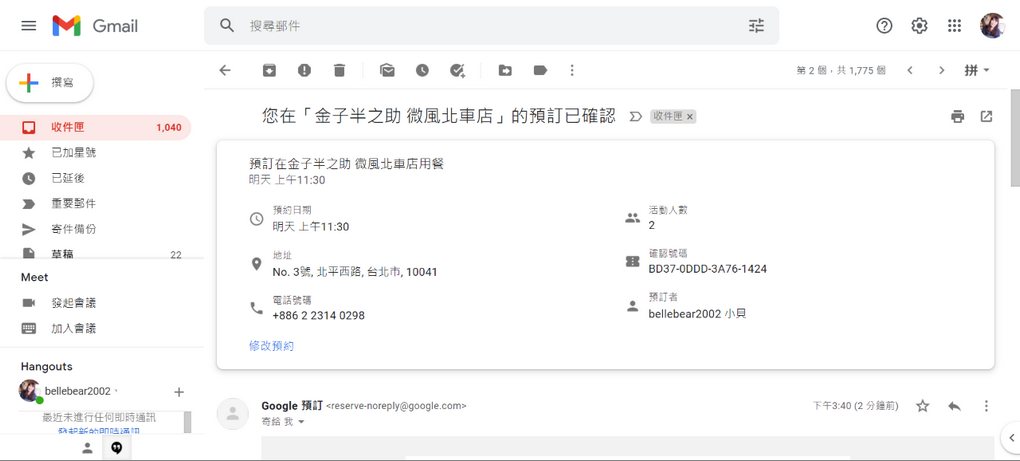Image resolution: width=1020 pixels, height=461 pixels.
Task: Add email to Tasks
Action: pos(458,70)
